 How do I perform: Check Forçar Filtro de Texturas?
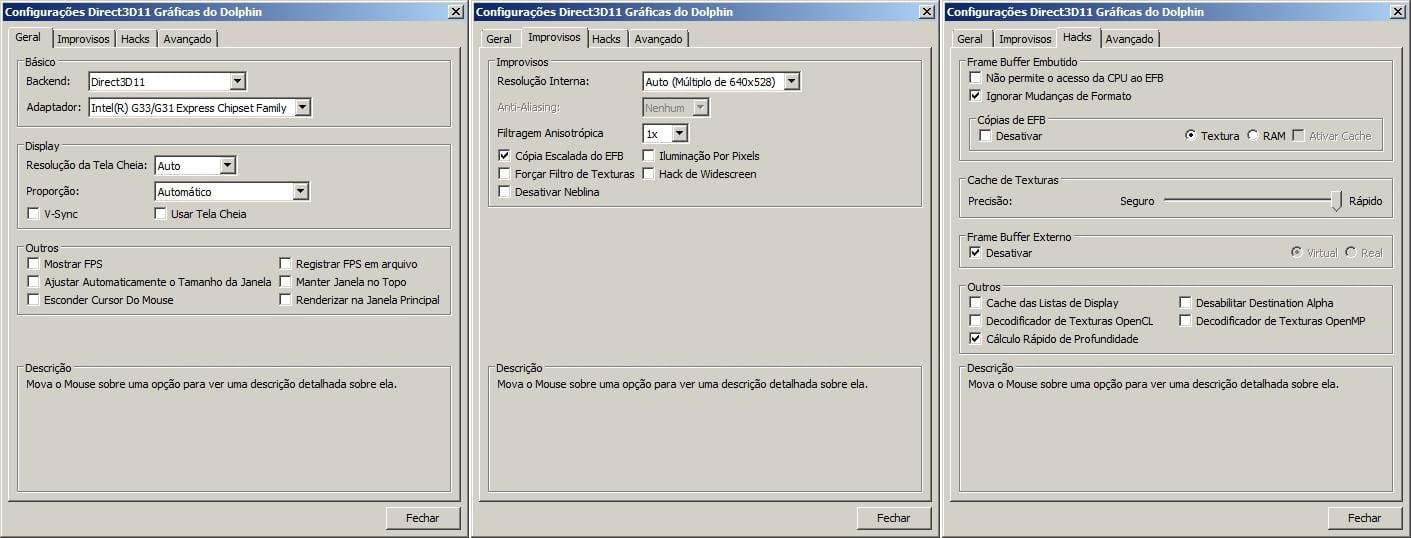505,174
